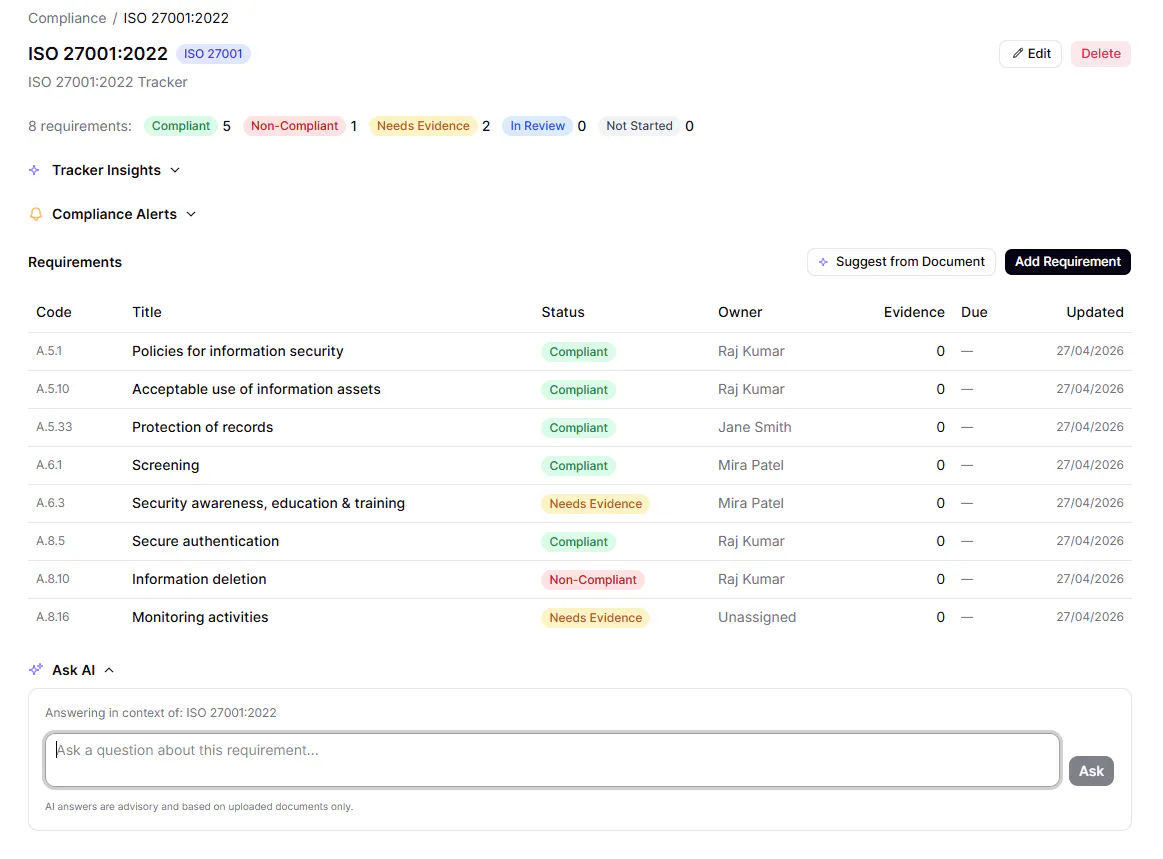Screen dimensions: 1163x859
Task: Open Protection of records requirement
Action: (202, 427)
